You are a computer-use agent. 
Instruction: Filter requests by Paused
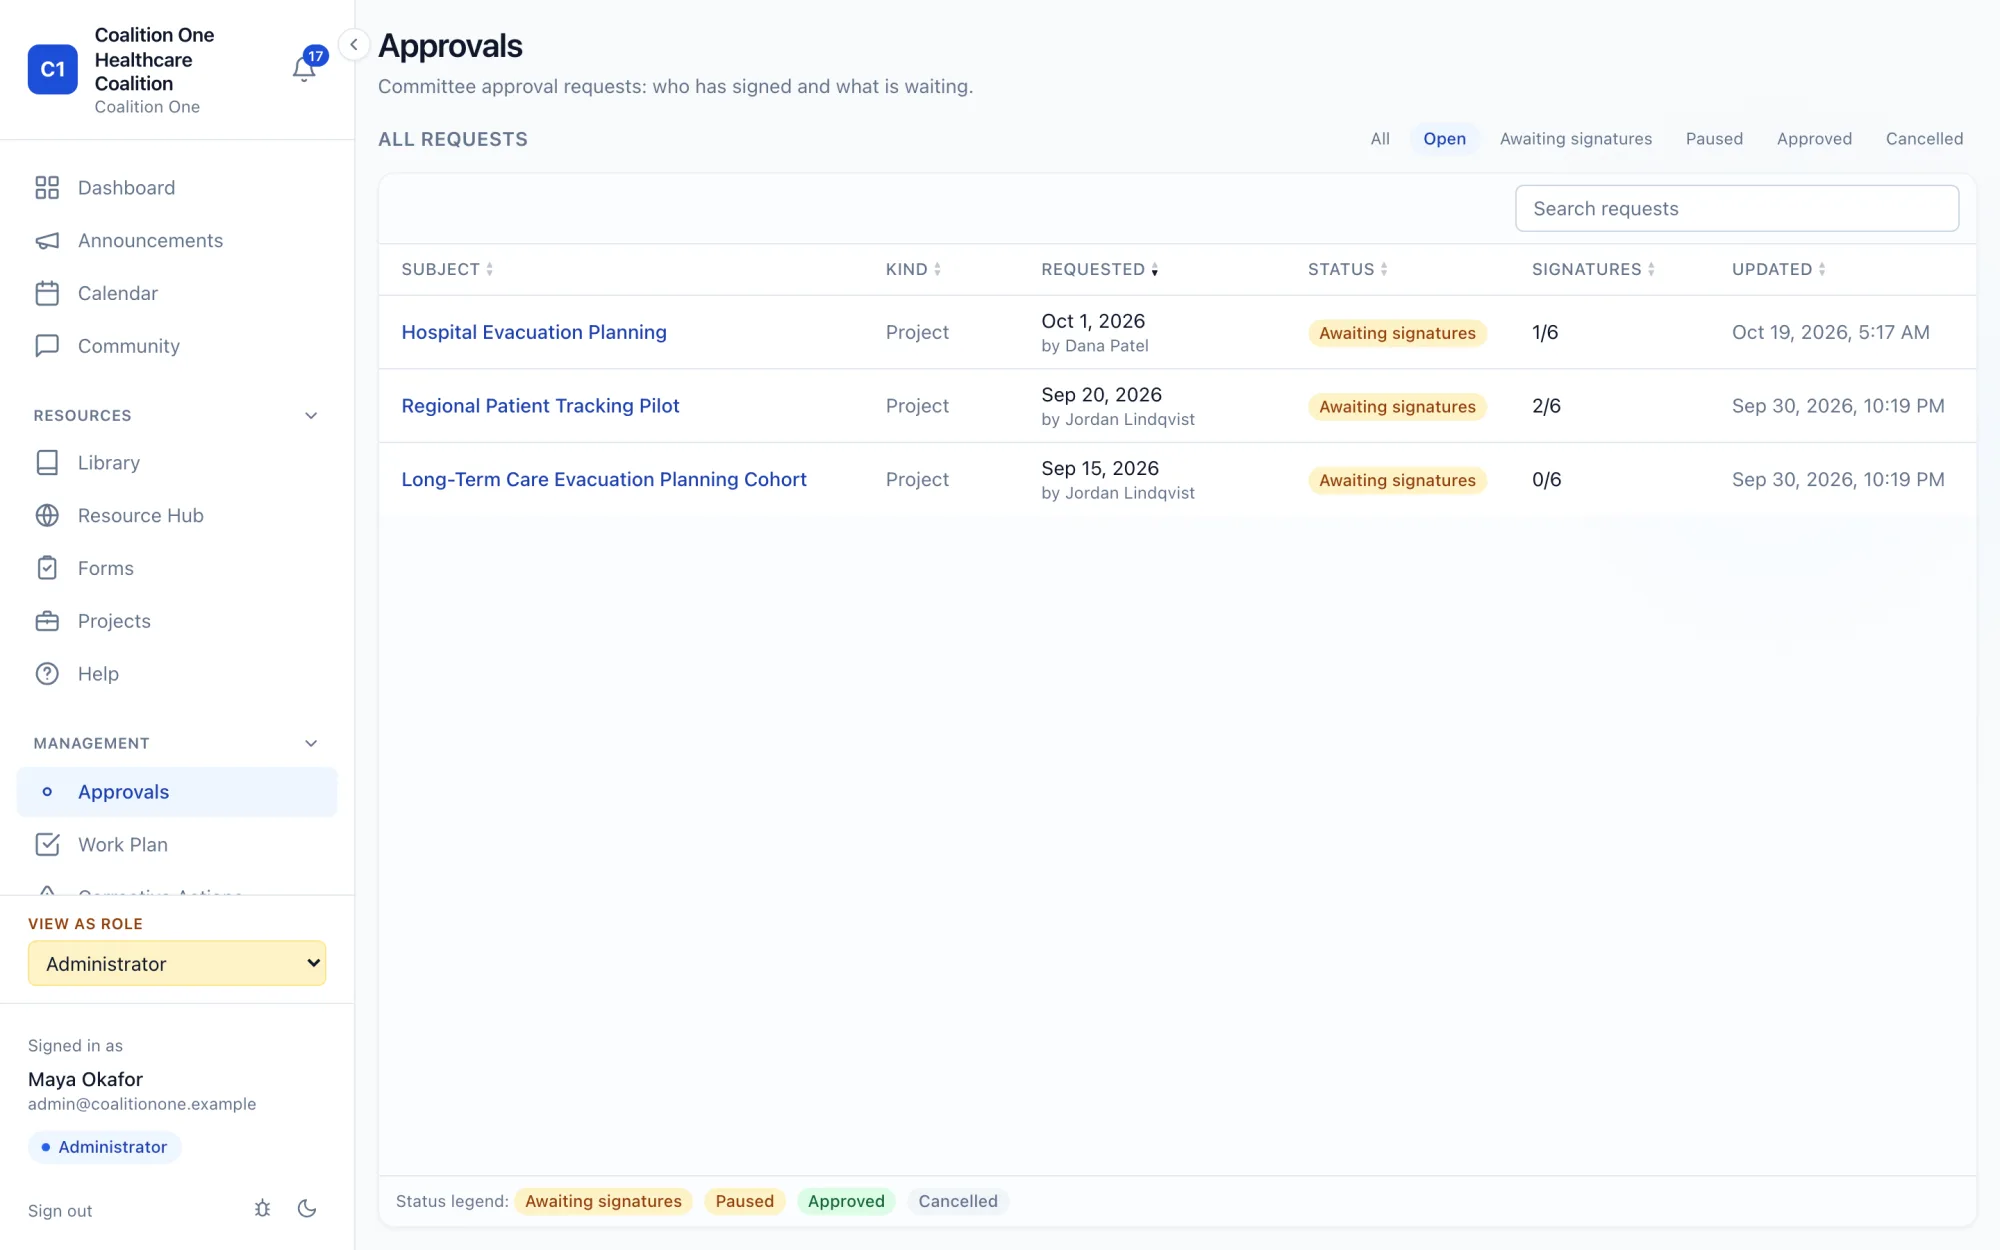[1714, 139]
